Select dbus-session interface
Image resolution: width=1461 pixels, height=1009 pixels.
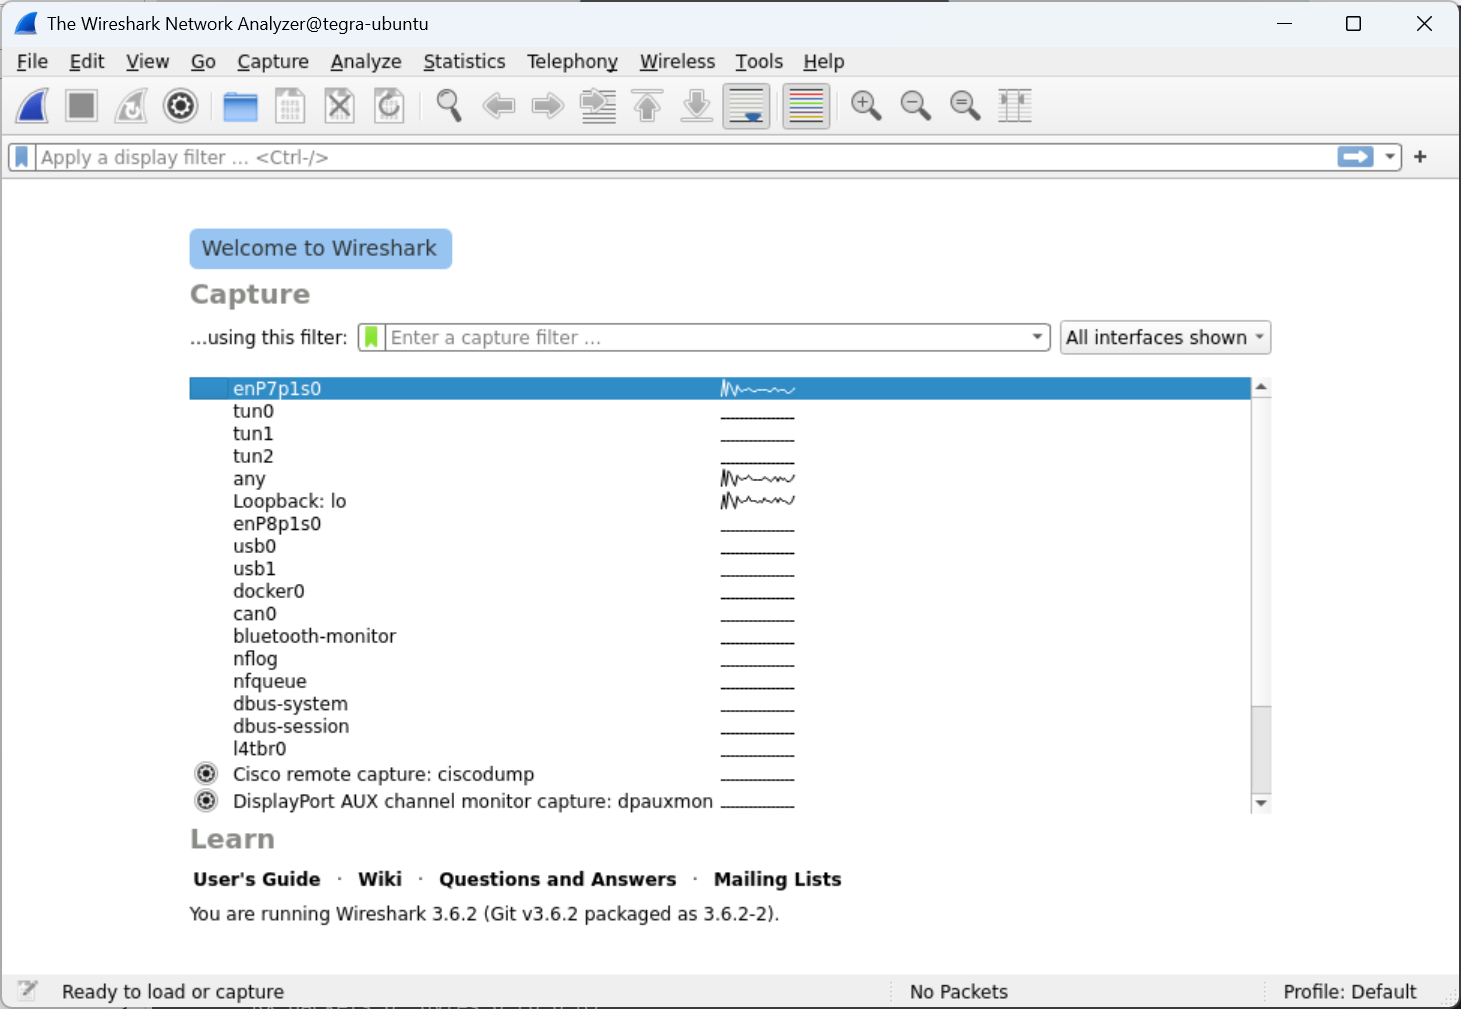pos(720,726)
